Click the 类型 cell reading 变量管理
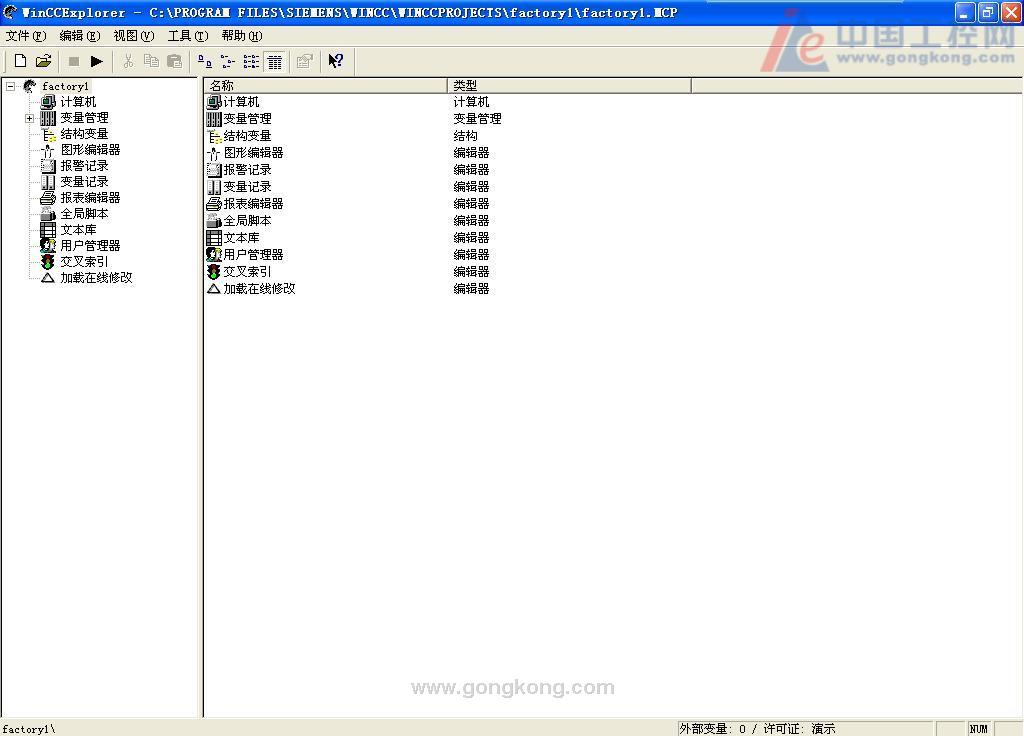This screenshot has width=1024, height=736. (x=477, y=119)
